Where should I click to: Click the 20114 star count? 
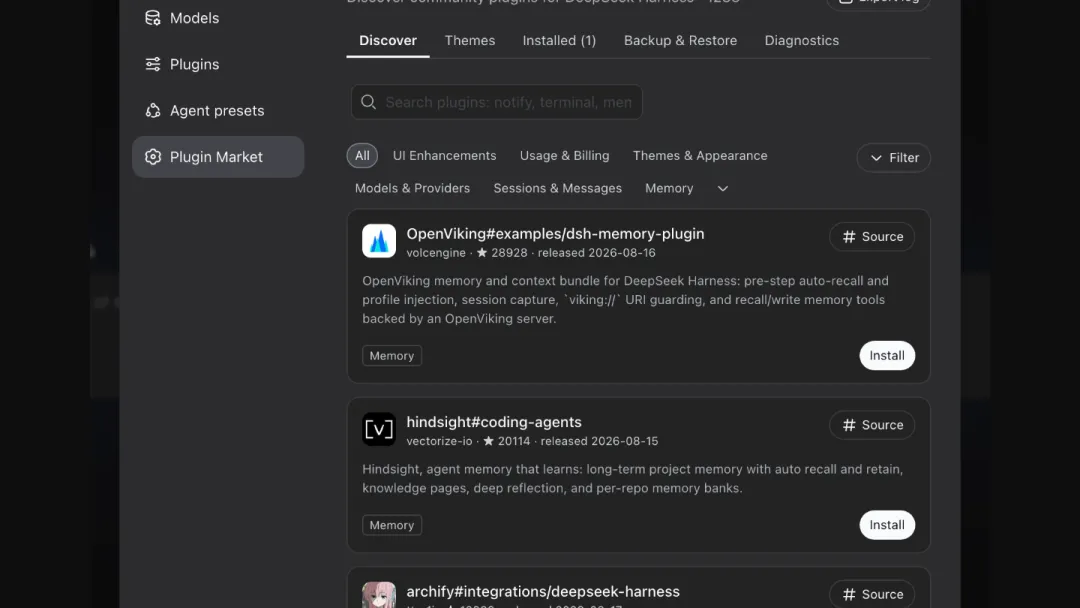click(506, 441)
